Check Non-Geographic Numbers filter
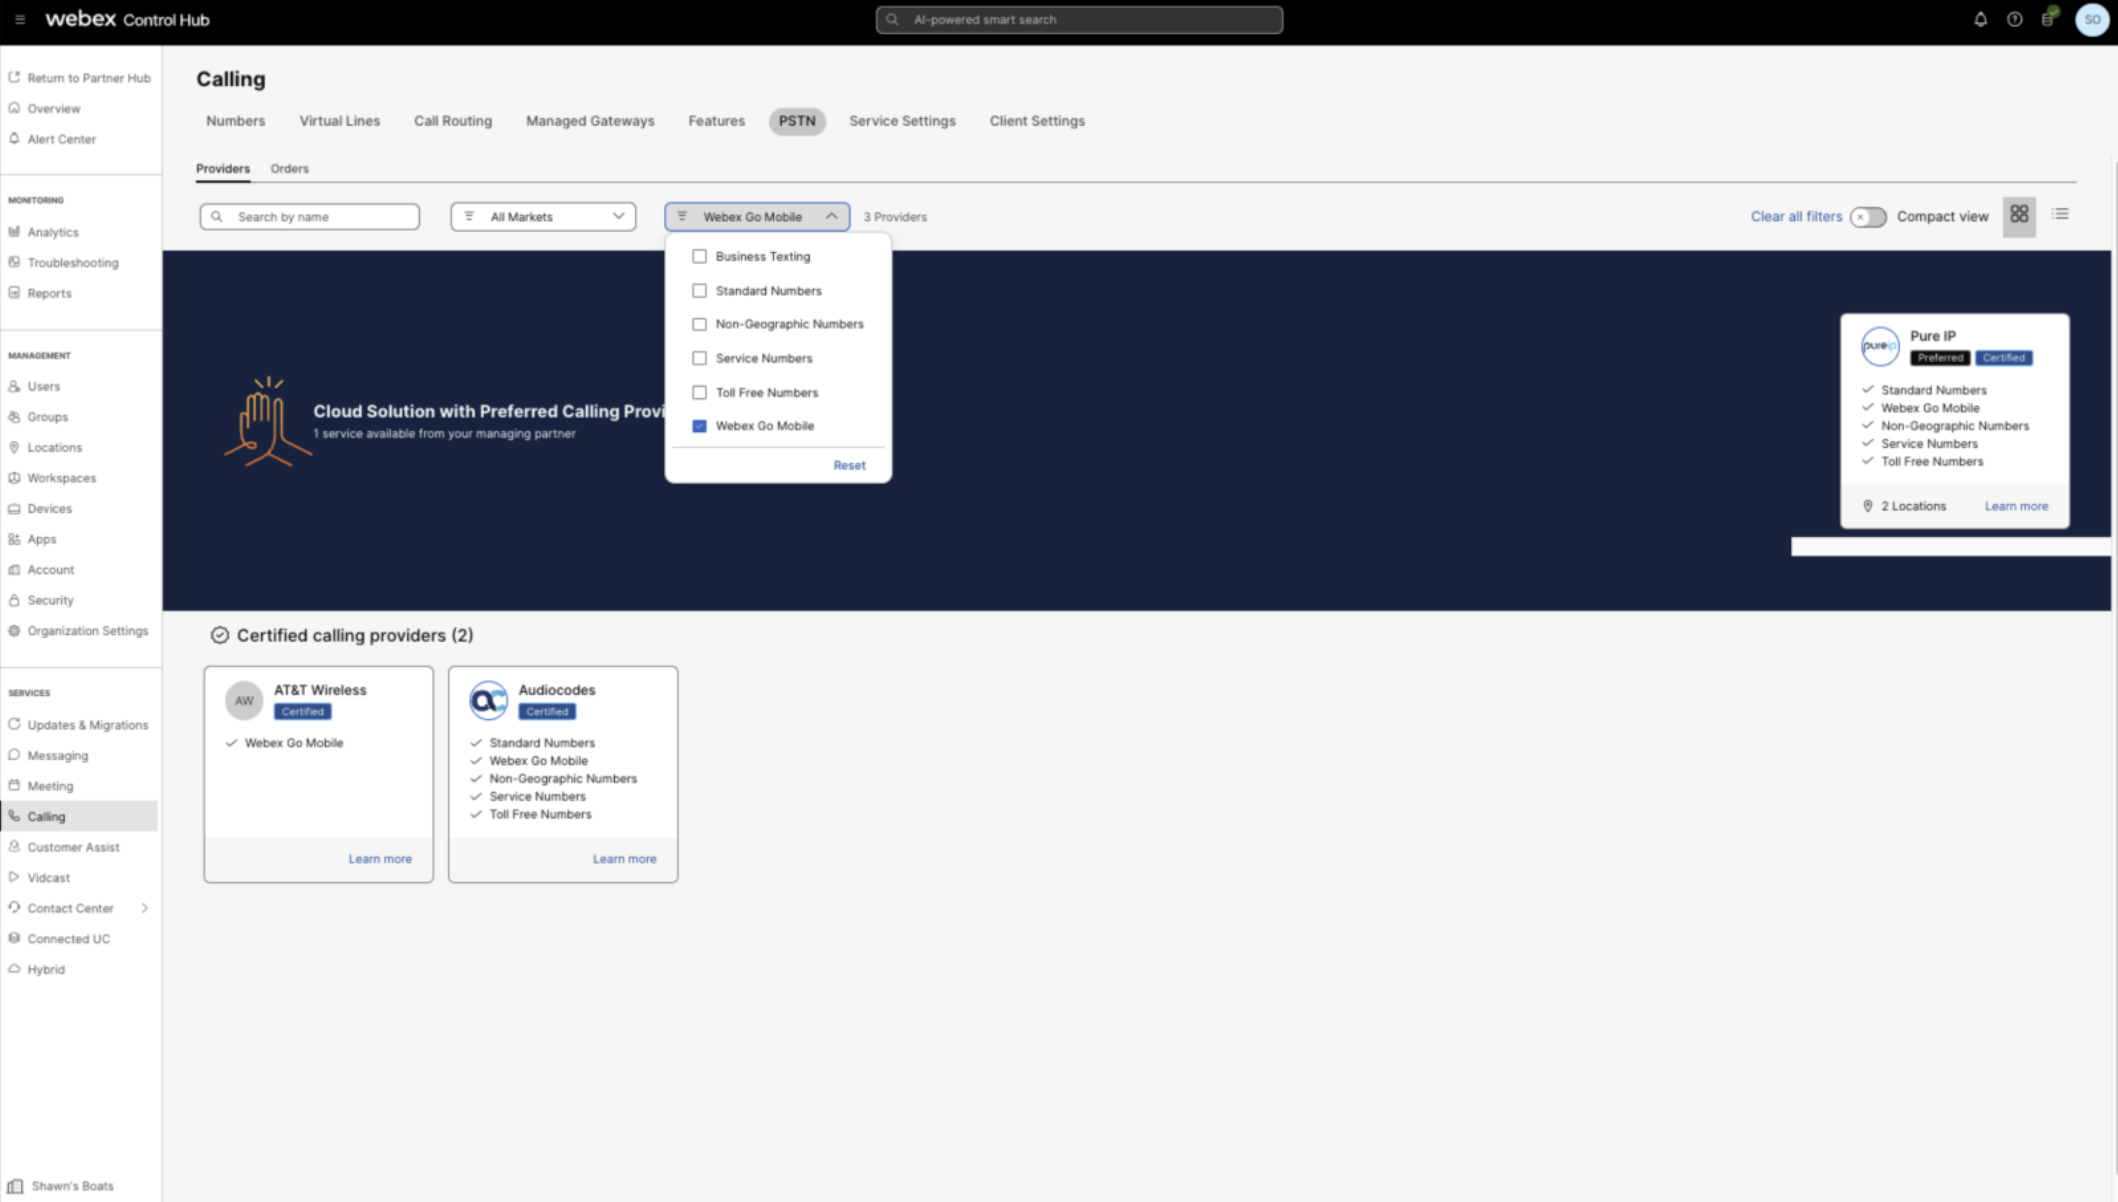Image resolution: width=2118 pixels, height=1202 pixels. [699, 324]
